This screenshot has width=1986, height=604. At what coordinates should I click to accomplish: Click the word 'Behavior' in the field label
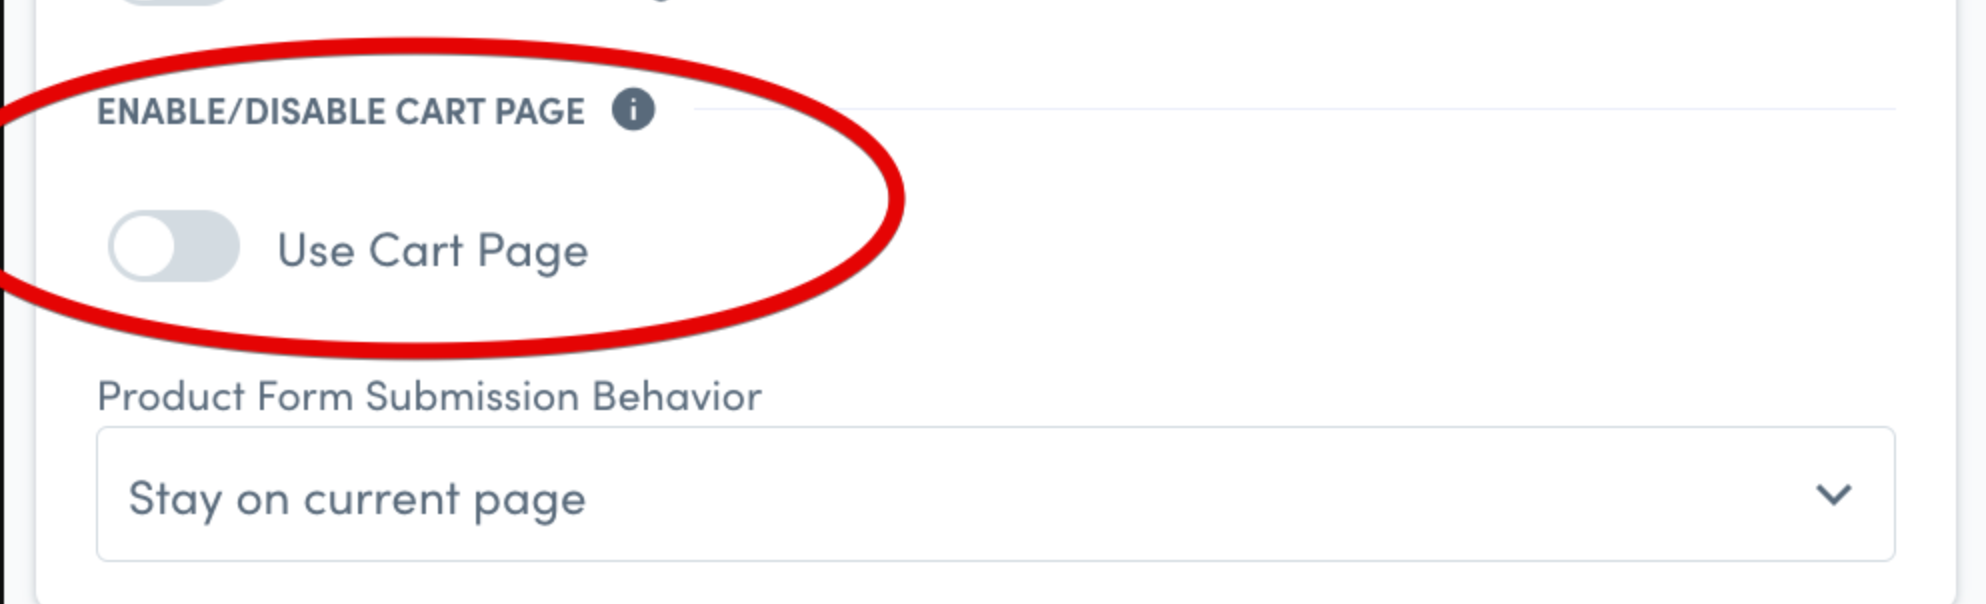click(x=676, y=396)
